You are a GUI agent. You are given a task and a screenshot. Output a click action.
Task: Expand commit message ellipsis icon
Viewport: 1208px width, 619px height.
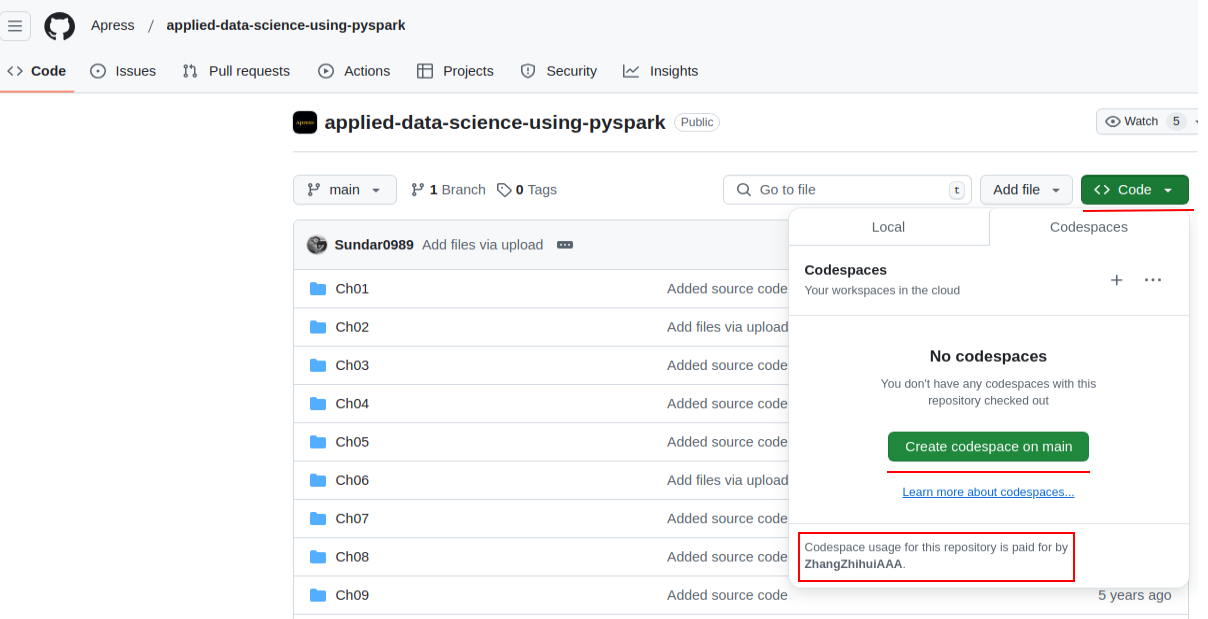pos(565,245)
